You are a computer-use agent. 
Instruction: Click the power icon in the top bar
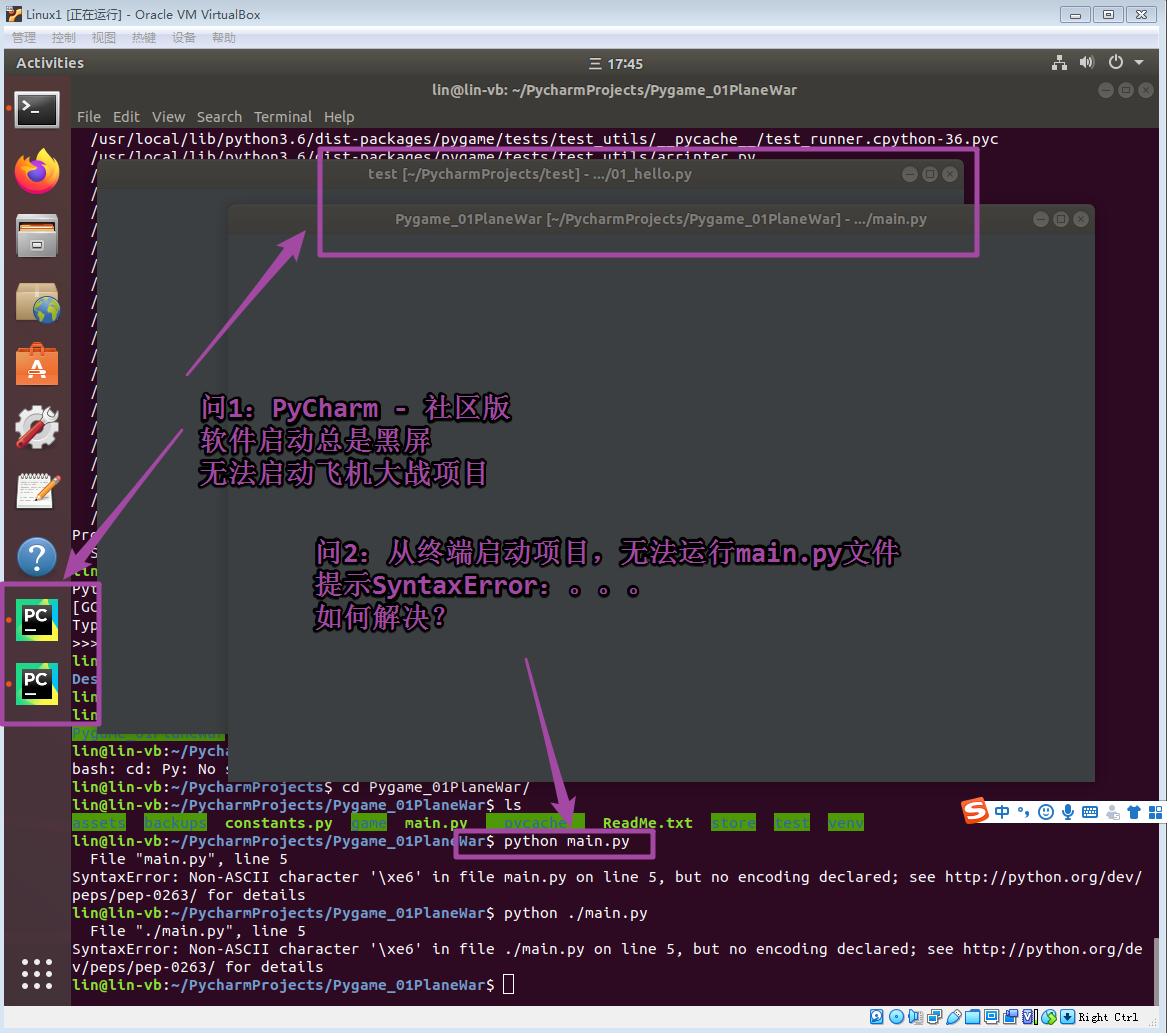click(x=1115, y=63)
